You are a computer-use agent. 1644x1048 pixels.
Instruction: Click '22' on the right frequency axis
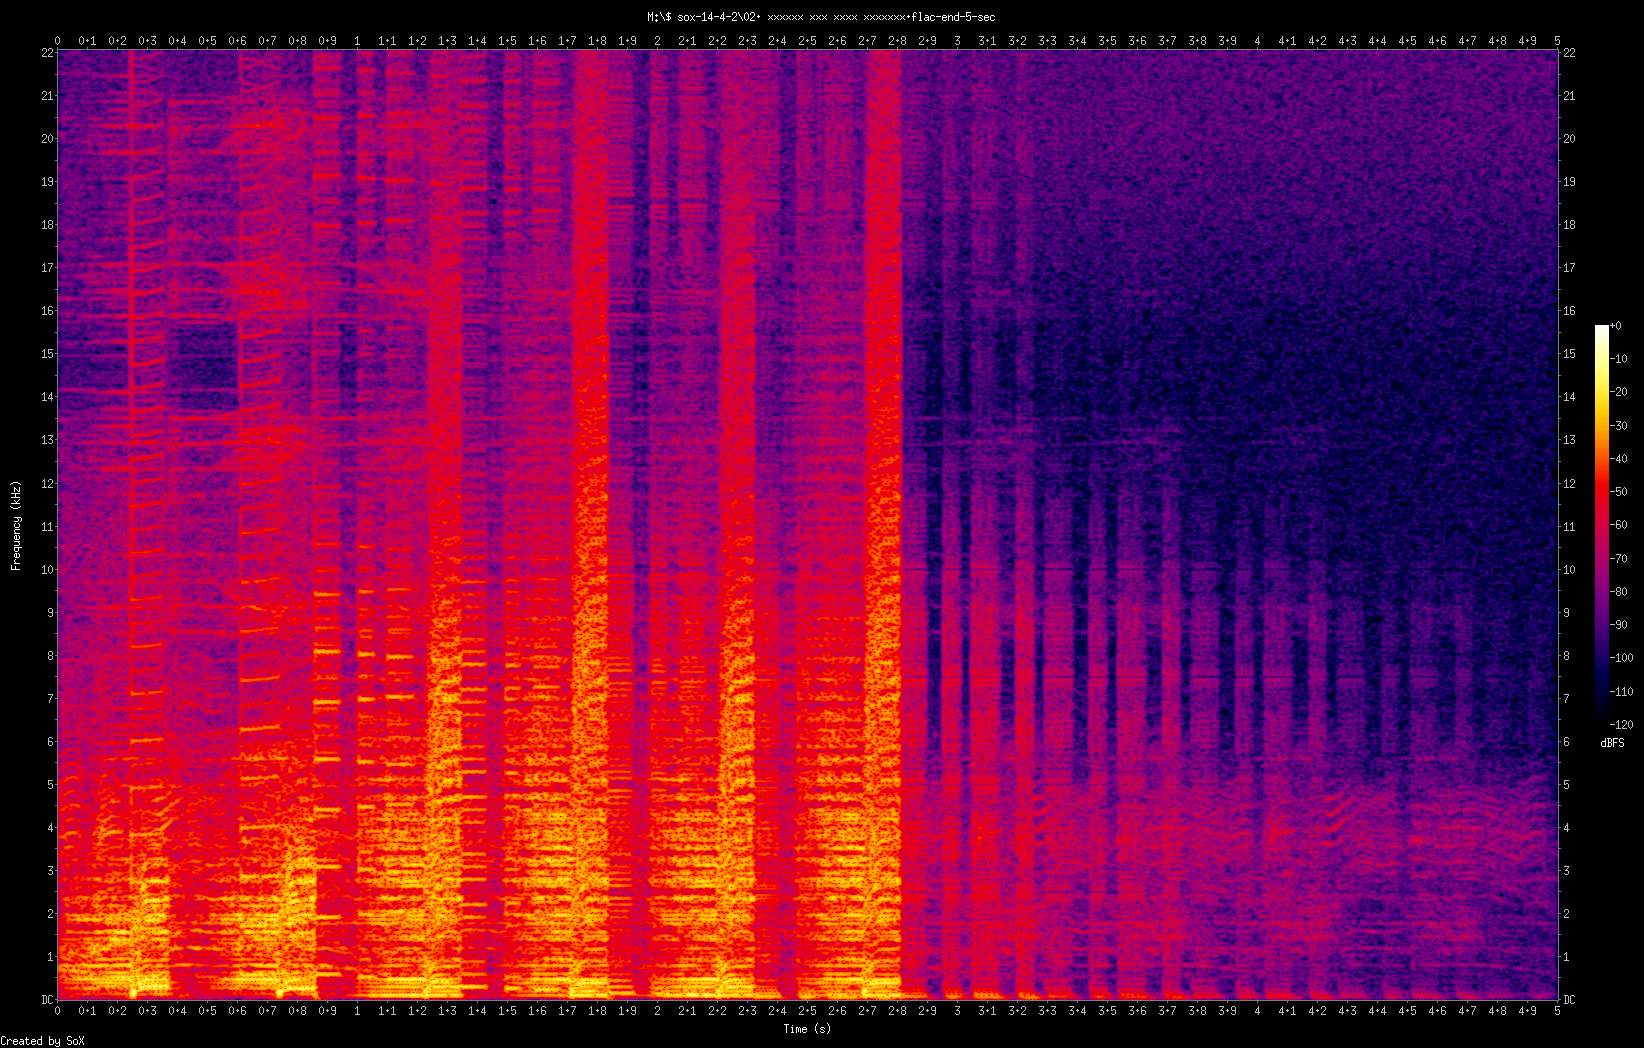(x=1570, y=53)
